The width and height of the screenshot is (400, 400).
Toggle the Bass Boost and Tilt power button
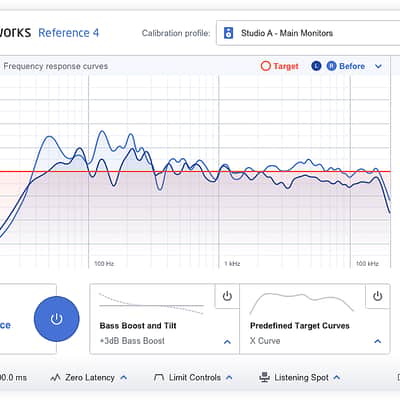(227, 296)
